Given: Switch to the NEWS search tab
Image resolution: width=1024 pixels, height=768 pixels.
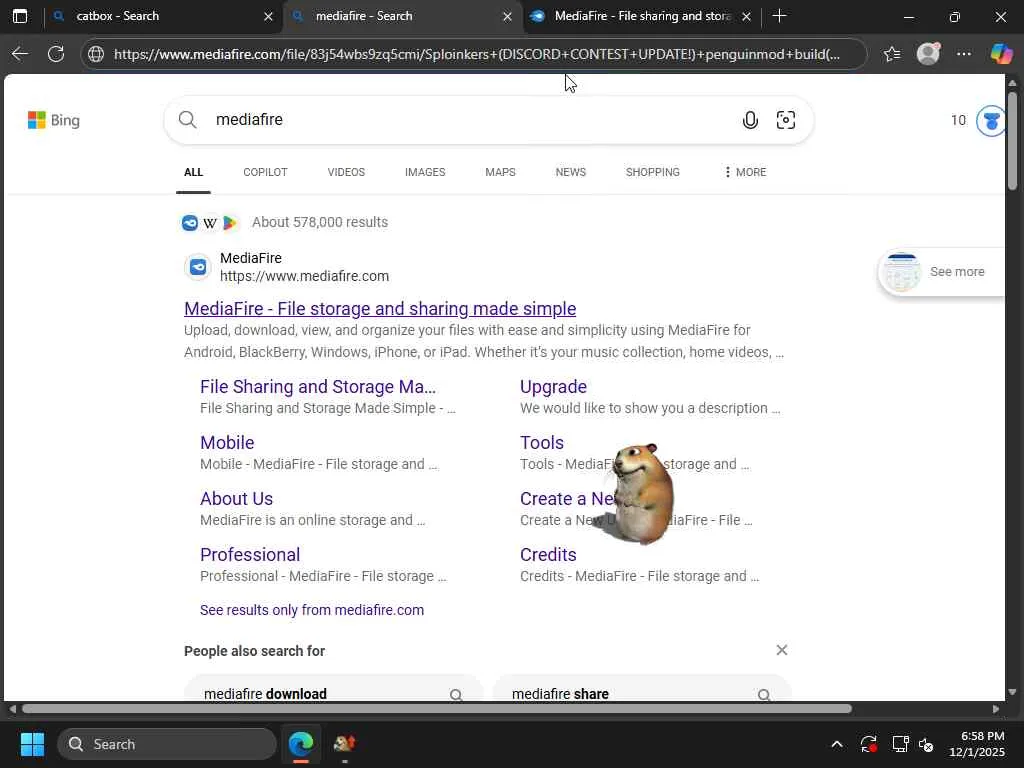Looking at the screenshot, I should click(571, 172).
